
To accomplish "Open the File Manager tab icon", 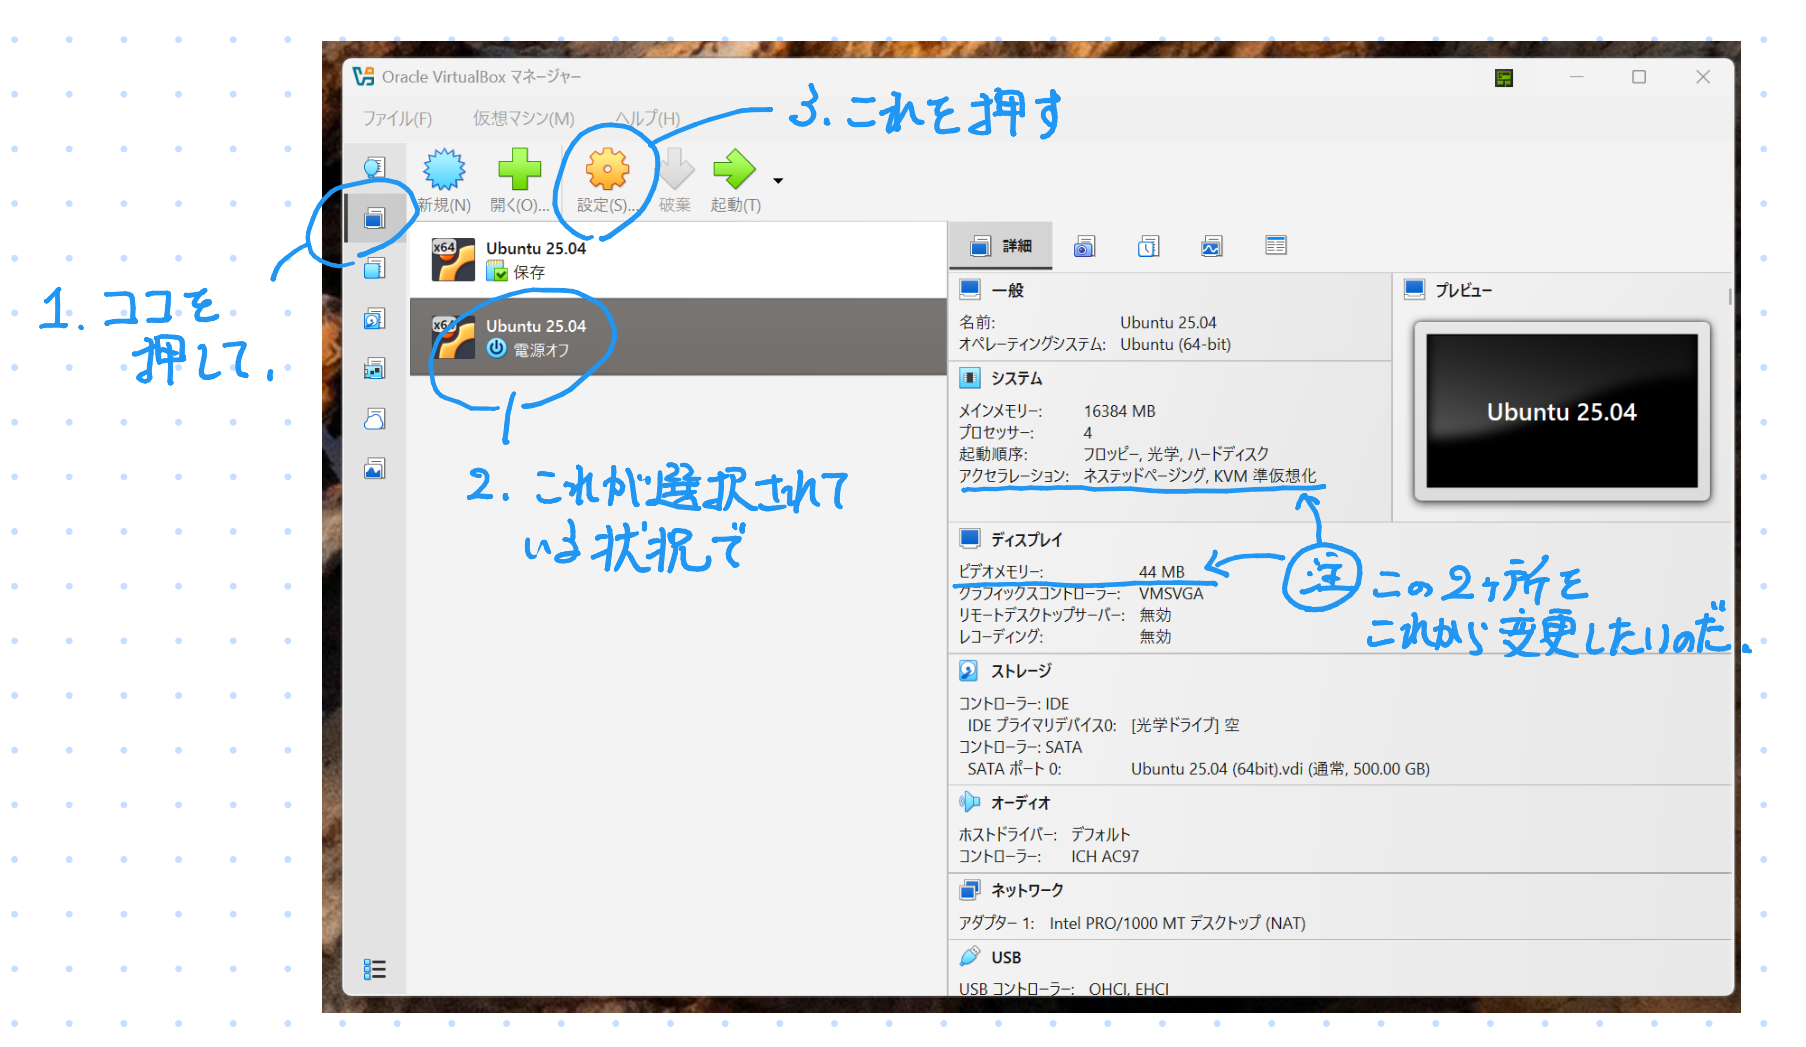I will [1275, 246].
